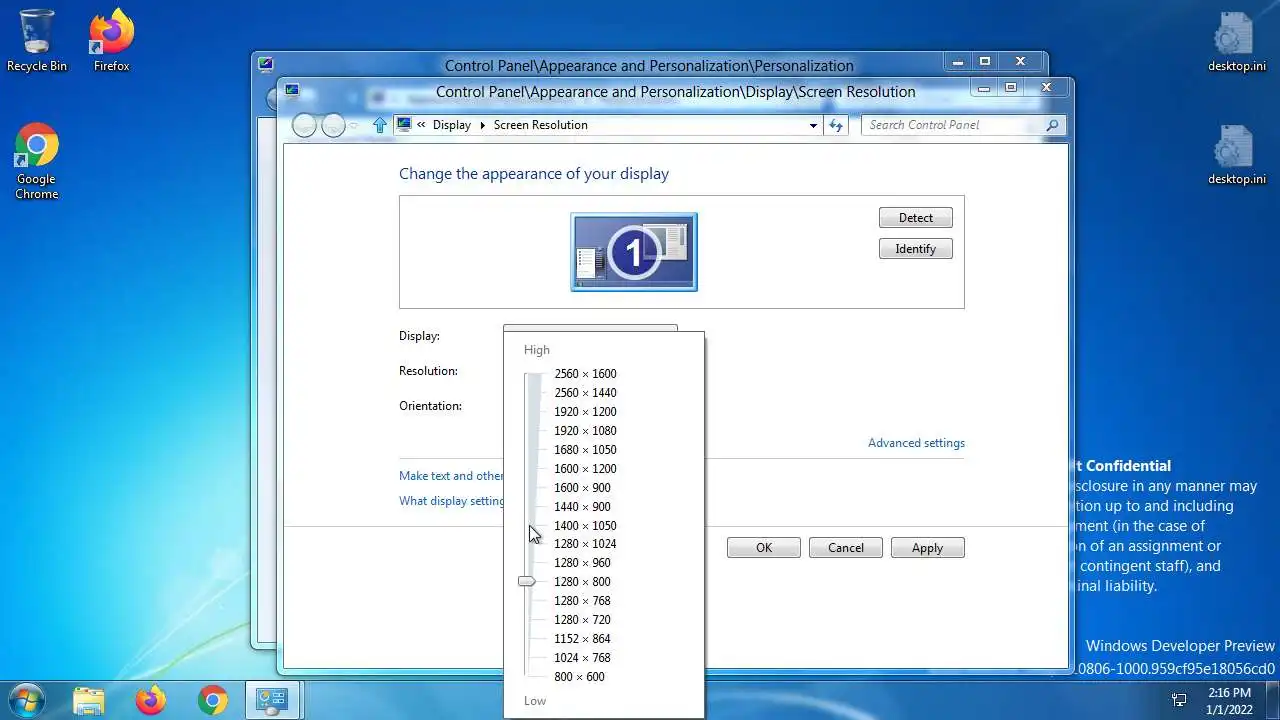The image size is (1280, 720).
Task: Launch Firefox from the taskbar
Action: click(x=151, y=700)
